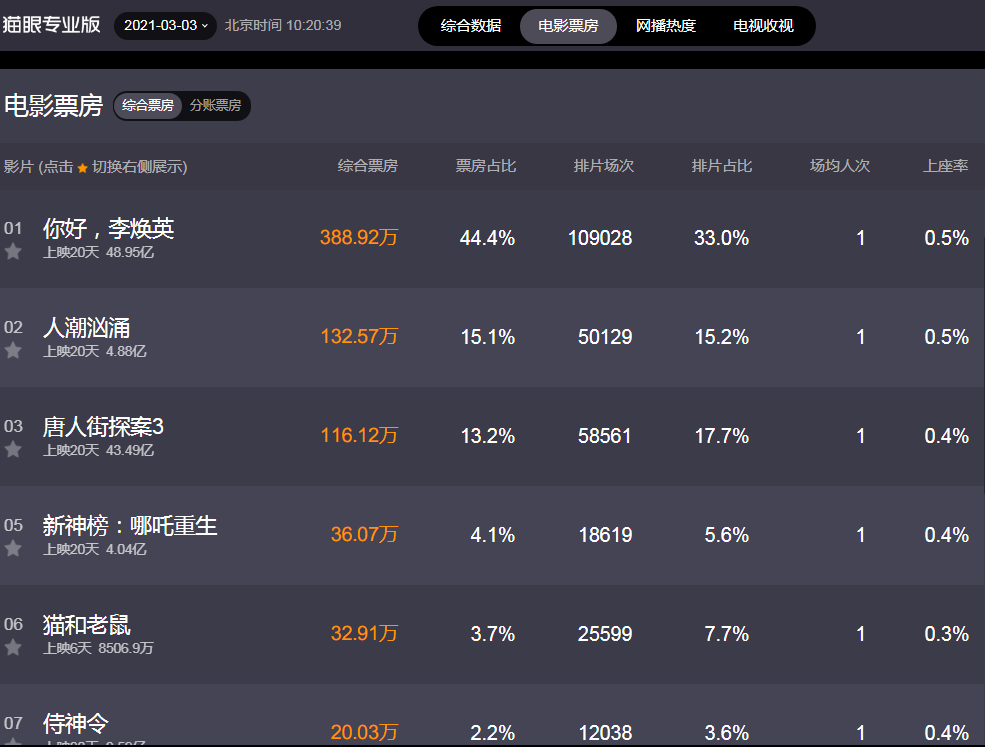Click the 猫眼专业版 logo
The height and width of the screenshot is (747, 985).
51,25
